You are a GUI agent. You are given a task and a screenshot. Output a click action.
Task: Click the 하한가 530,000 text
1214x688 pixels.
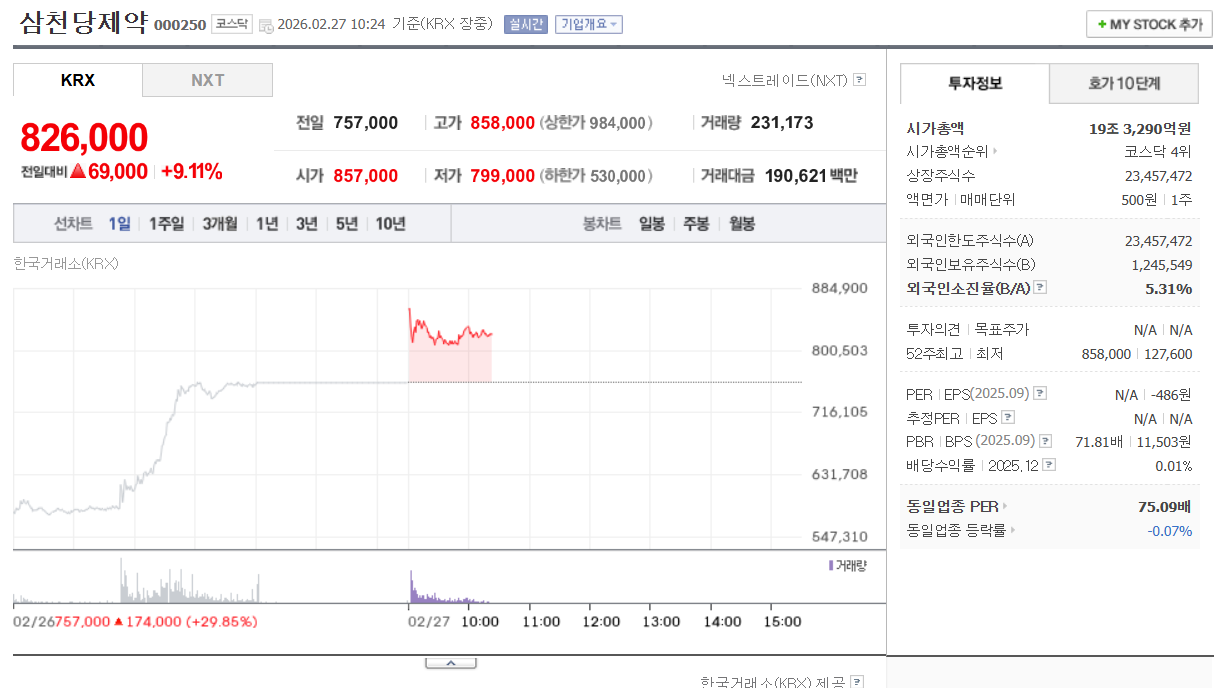(x=596, y=176)
